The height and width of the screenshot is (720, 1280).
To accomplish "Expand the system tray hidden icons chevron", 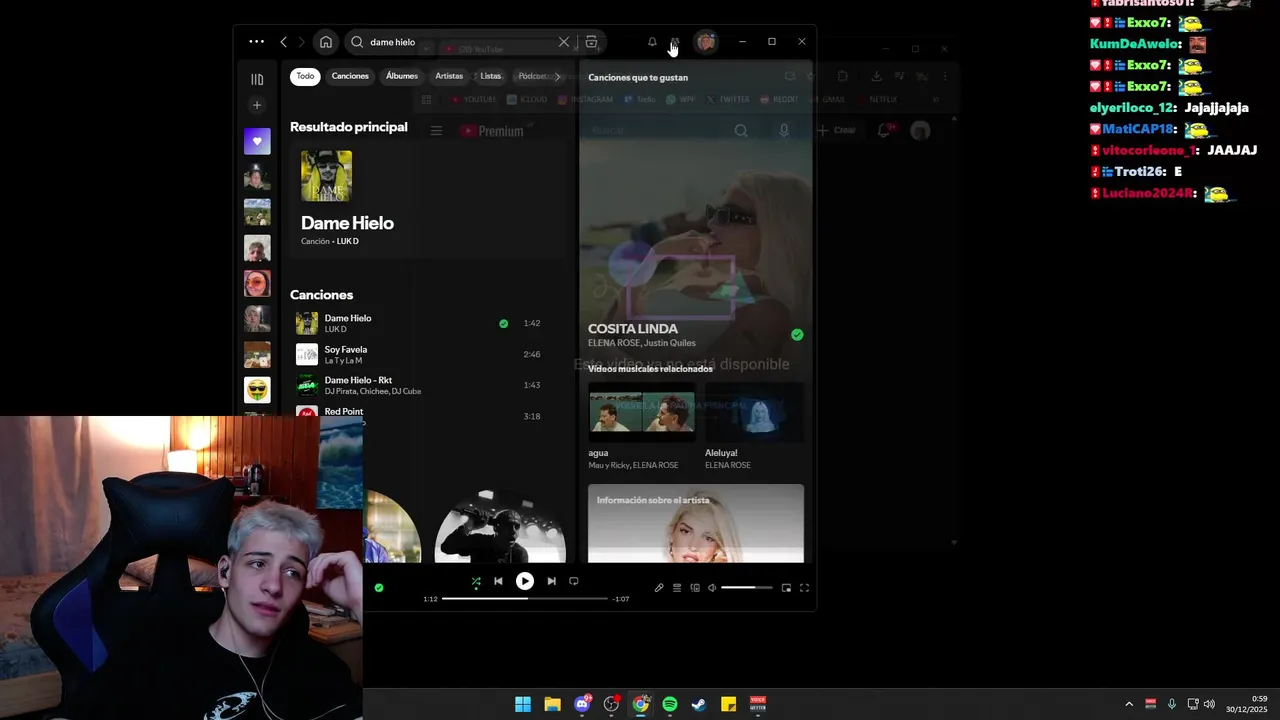I will pyautogui.click(x=1129, y=704).
